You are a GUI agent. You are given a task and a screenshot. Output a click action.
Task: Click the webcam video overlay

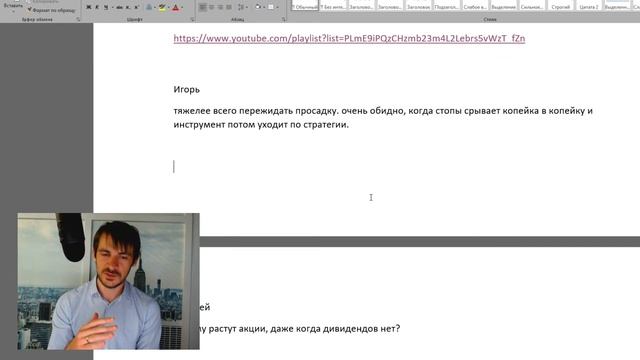(x=109, y=281)
